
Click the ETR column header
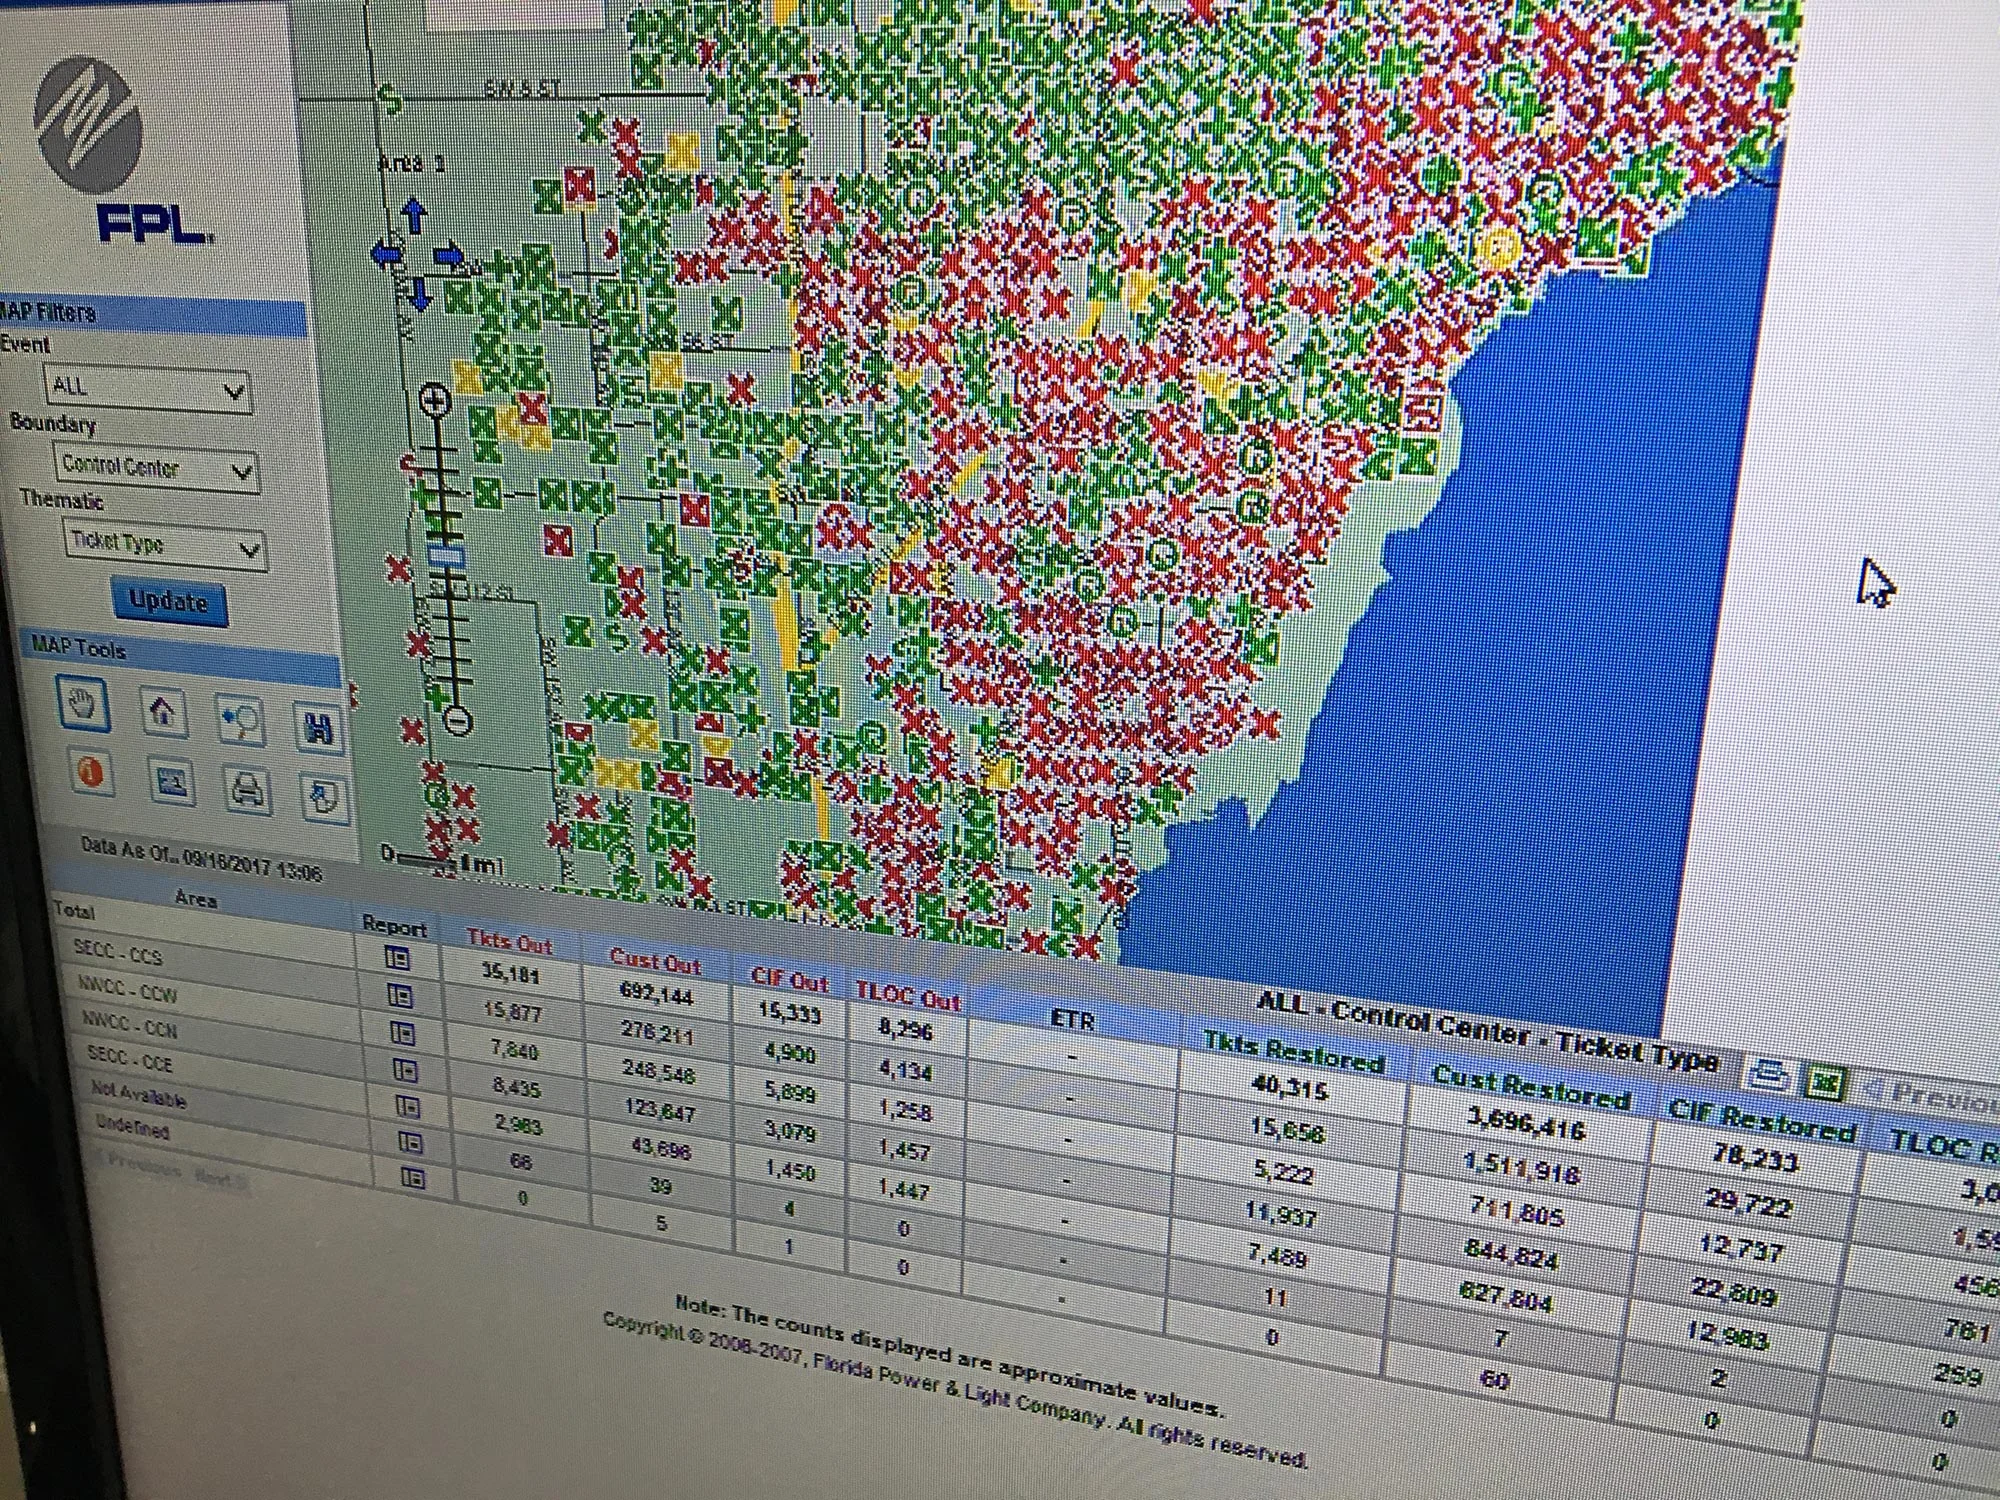pos(1073,1018)
